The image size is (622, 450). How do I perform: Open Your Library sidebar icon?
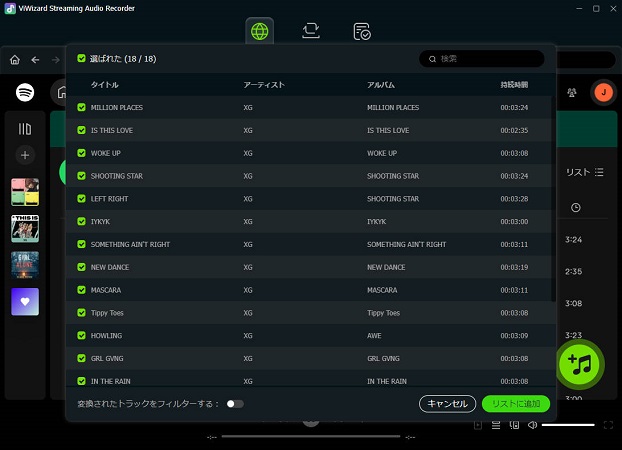point(25,129)
